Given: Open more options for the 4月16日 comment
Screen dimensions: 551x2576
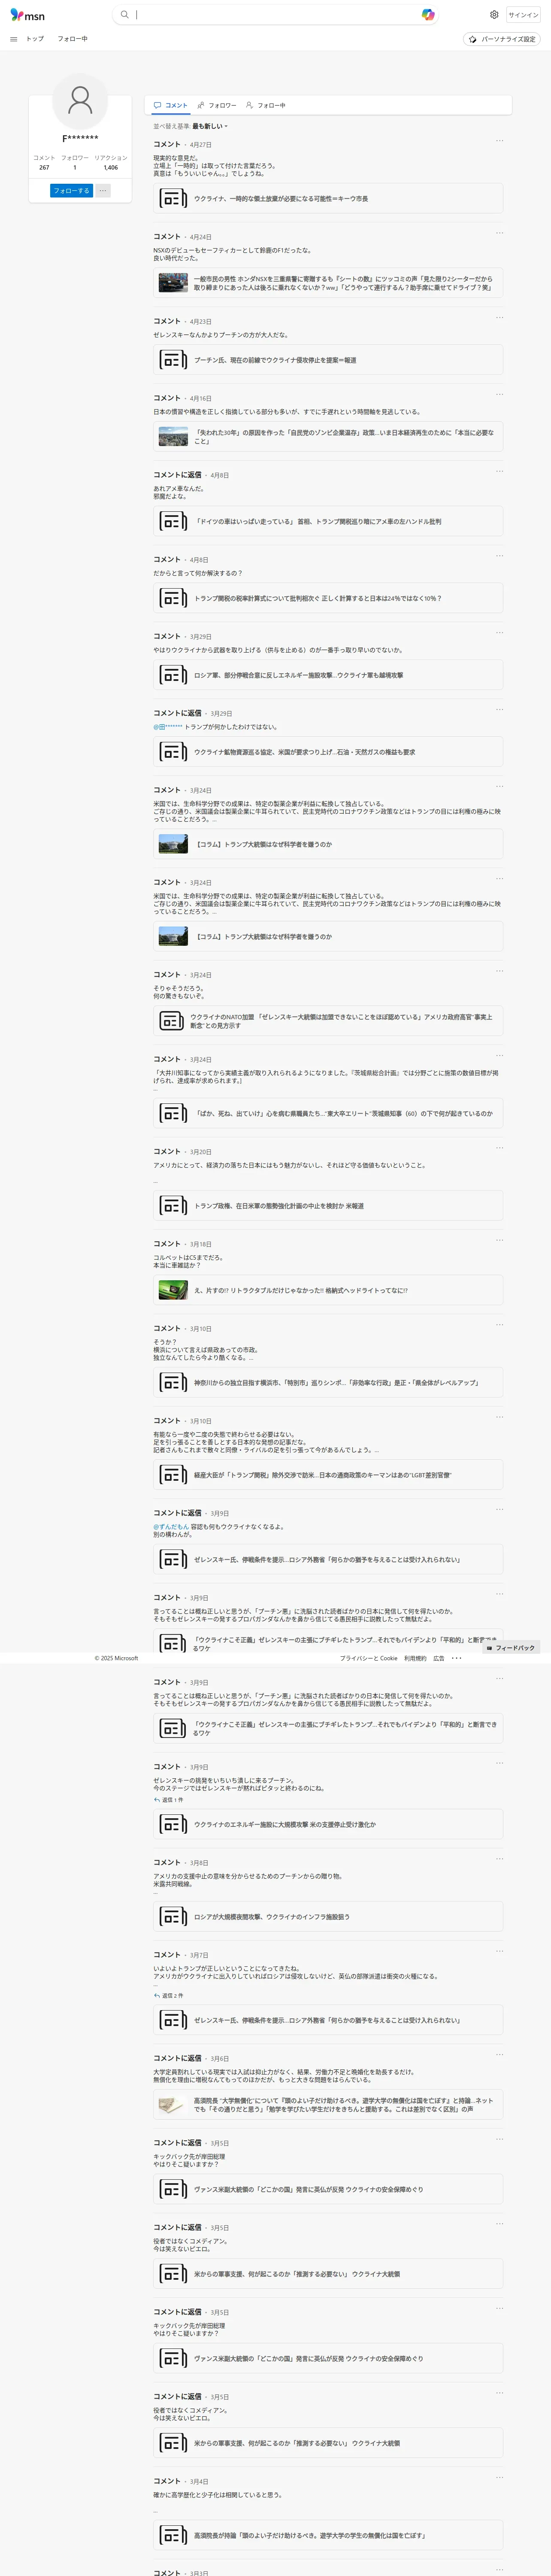Looking at the screenshot, I should coord(499,395).
